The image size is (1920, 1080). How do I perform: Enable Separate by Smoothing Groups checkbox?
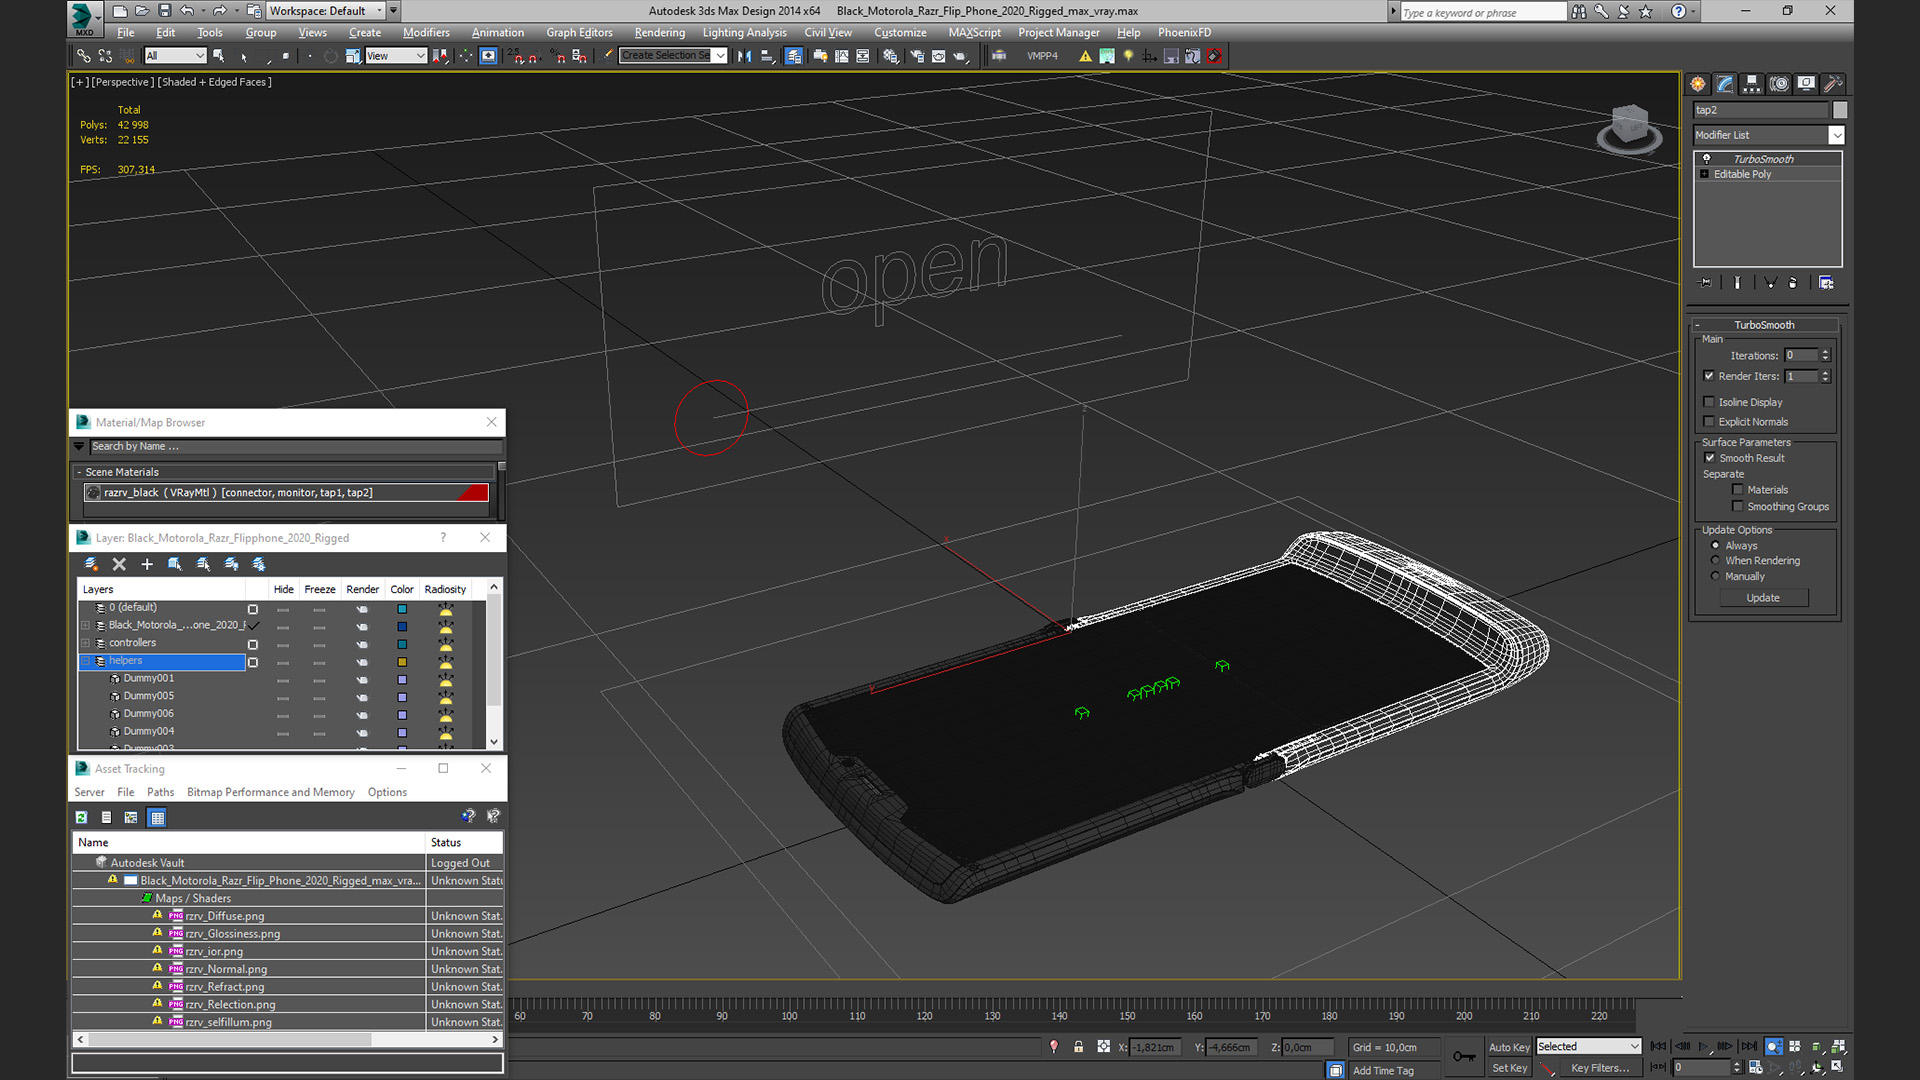[x=1738, y=507]
